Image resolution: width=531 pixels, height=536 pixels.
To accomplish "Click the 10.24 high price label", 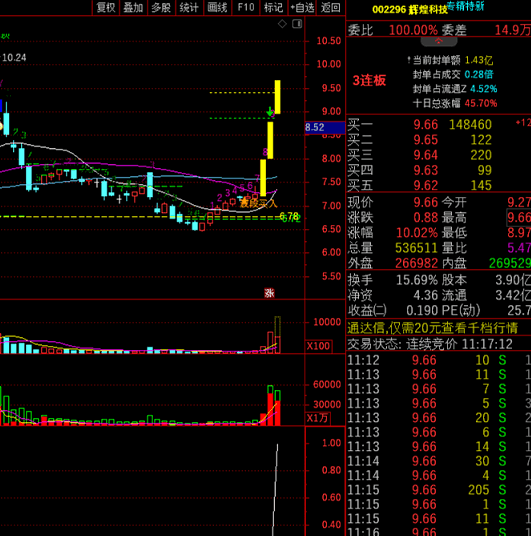I will [x=14, y=57].
